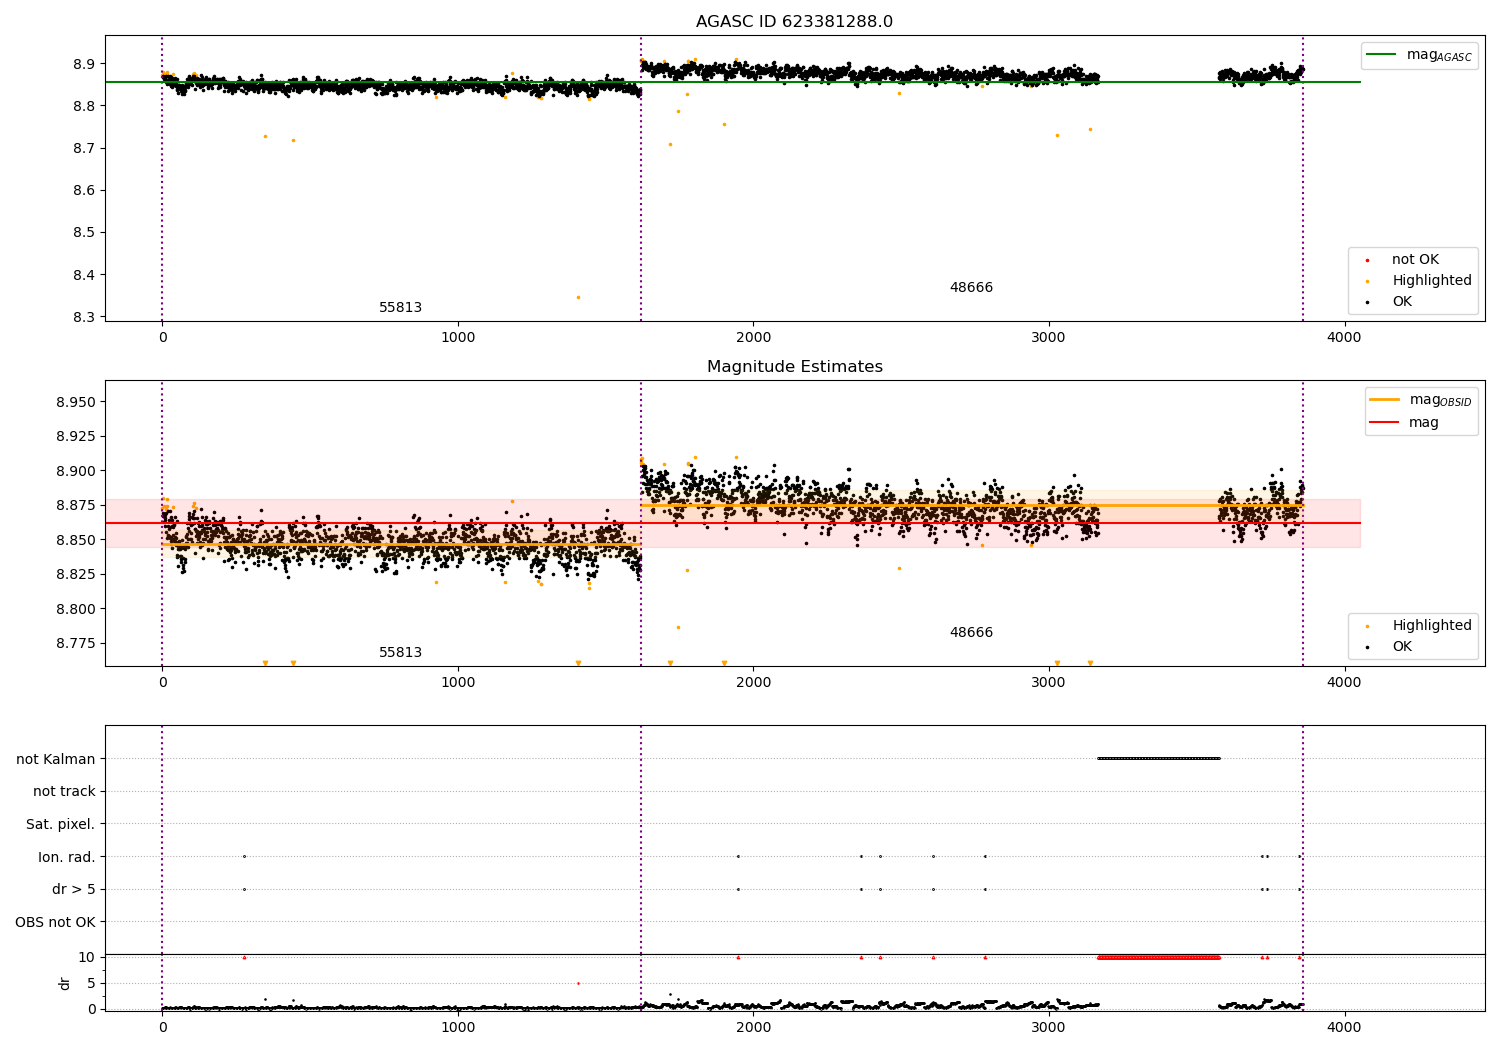
Task: Select 'Highlighted' legend entry in top plot
Action: point(1432,281)
